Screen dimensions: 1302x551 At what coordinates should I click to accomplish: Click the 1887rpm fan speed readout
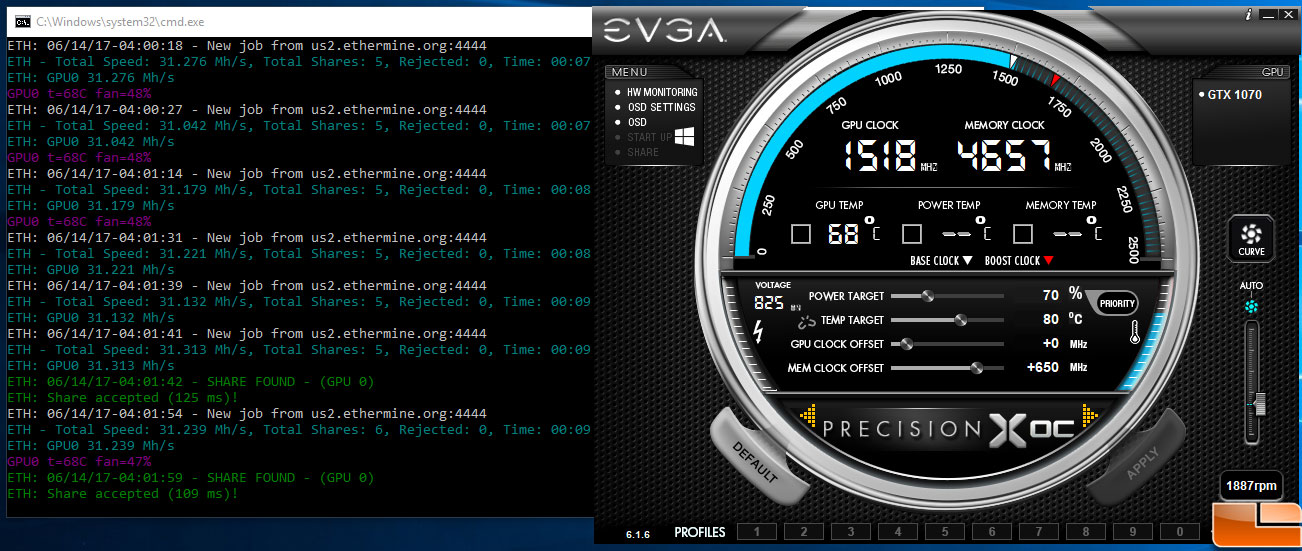[1251, 486]
